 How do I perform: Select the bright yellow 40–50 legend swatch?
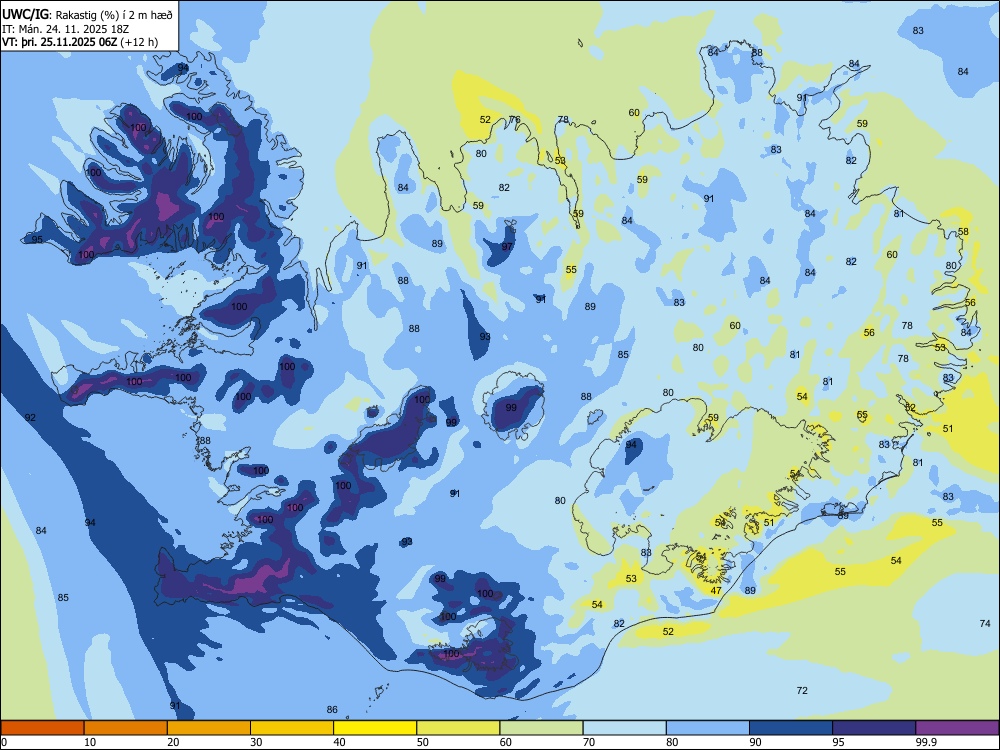click(x=375, y=728)
